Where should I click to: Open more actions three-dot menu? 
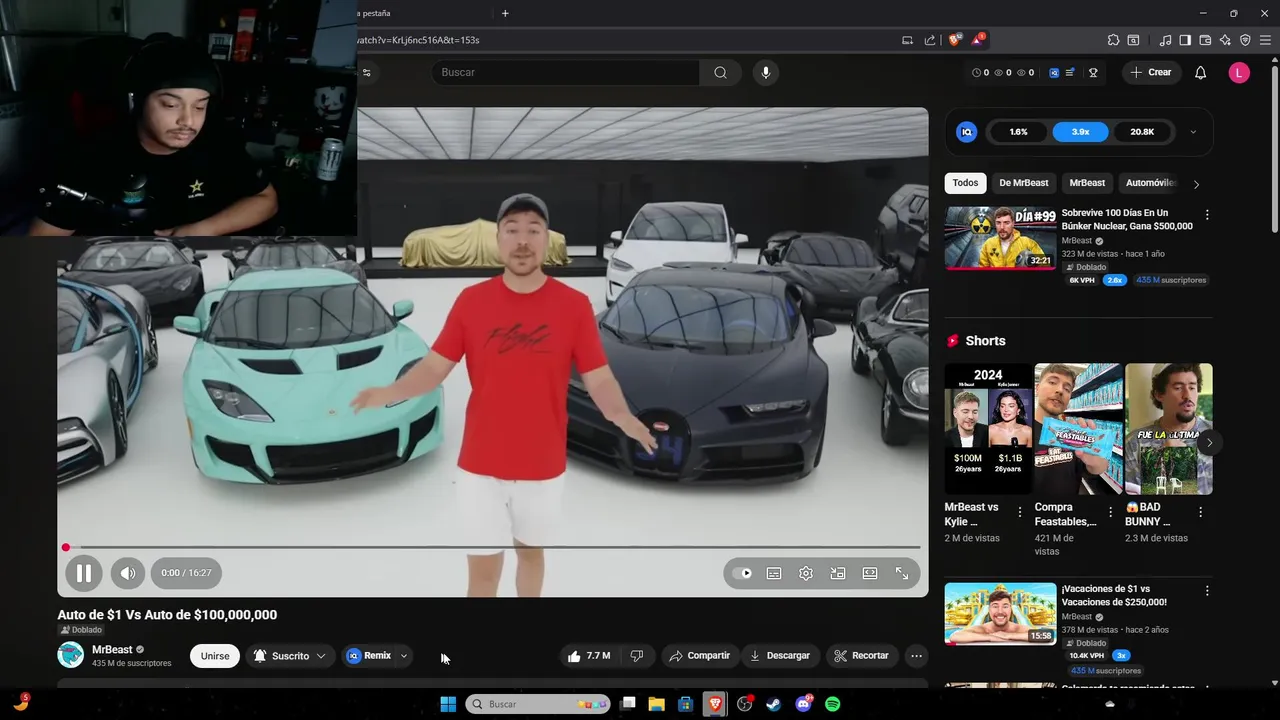(x=916, y=656)
